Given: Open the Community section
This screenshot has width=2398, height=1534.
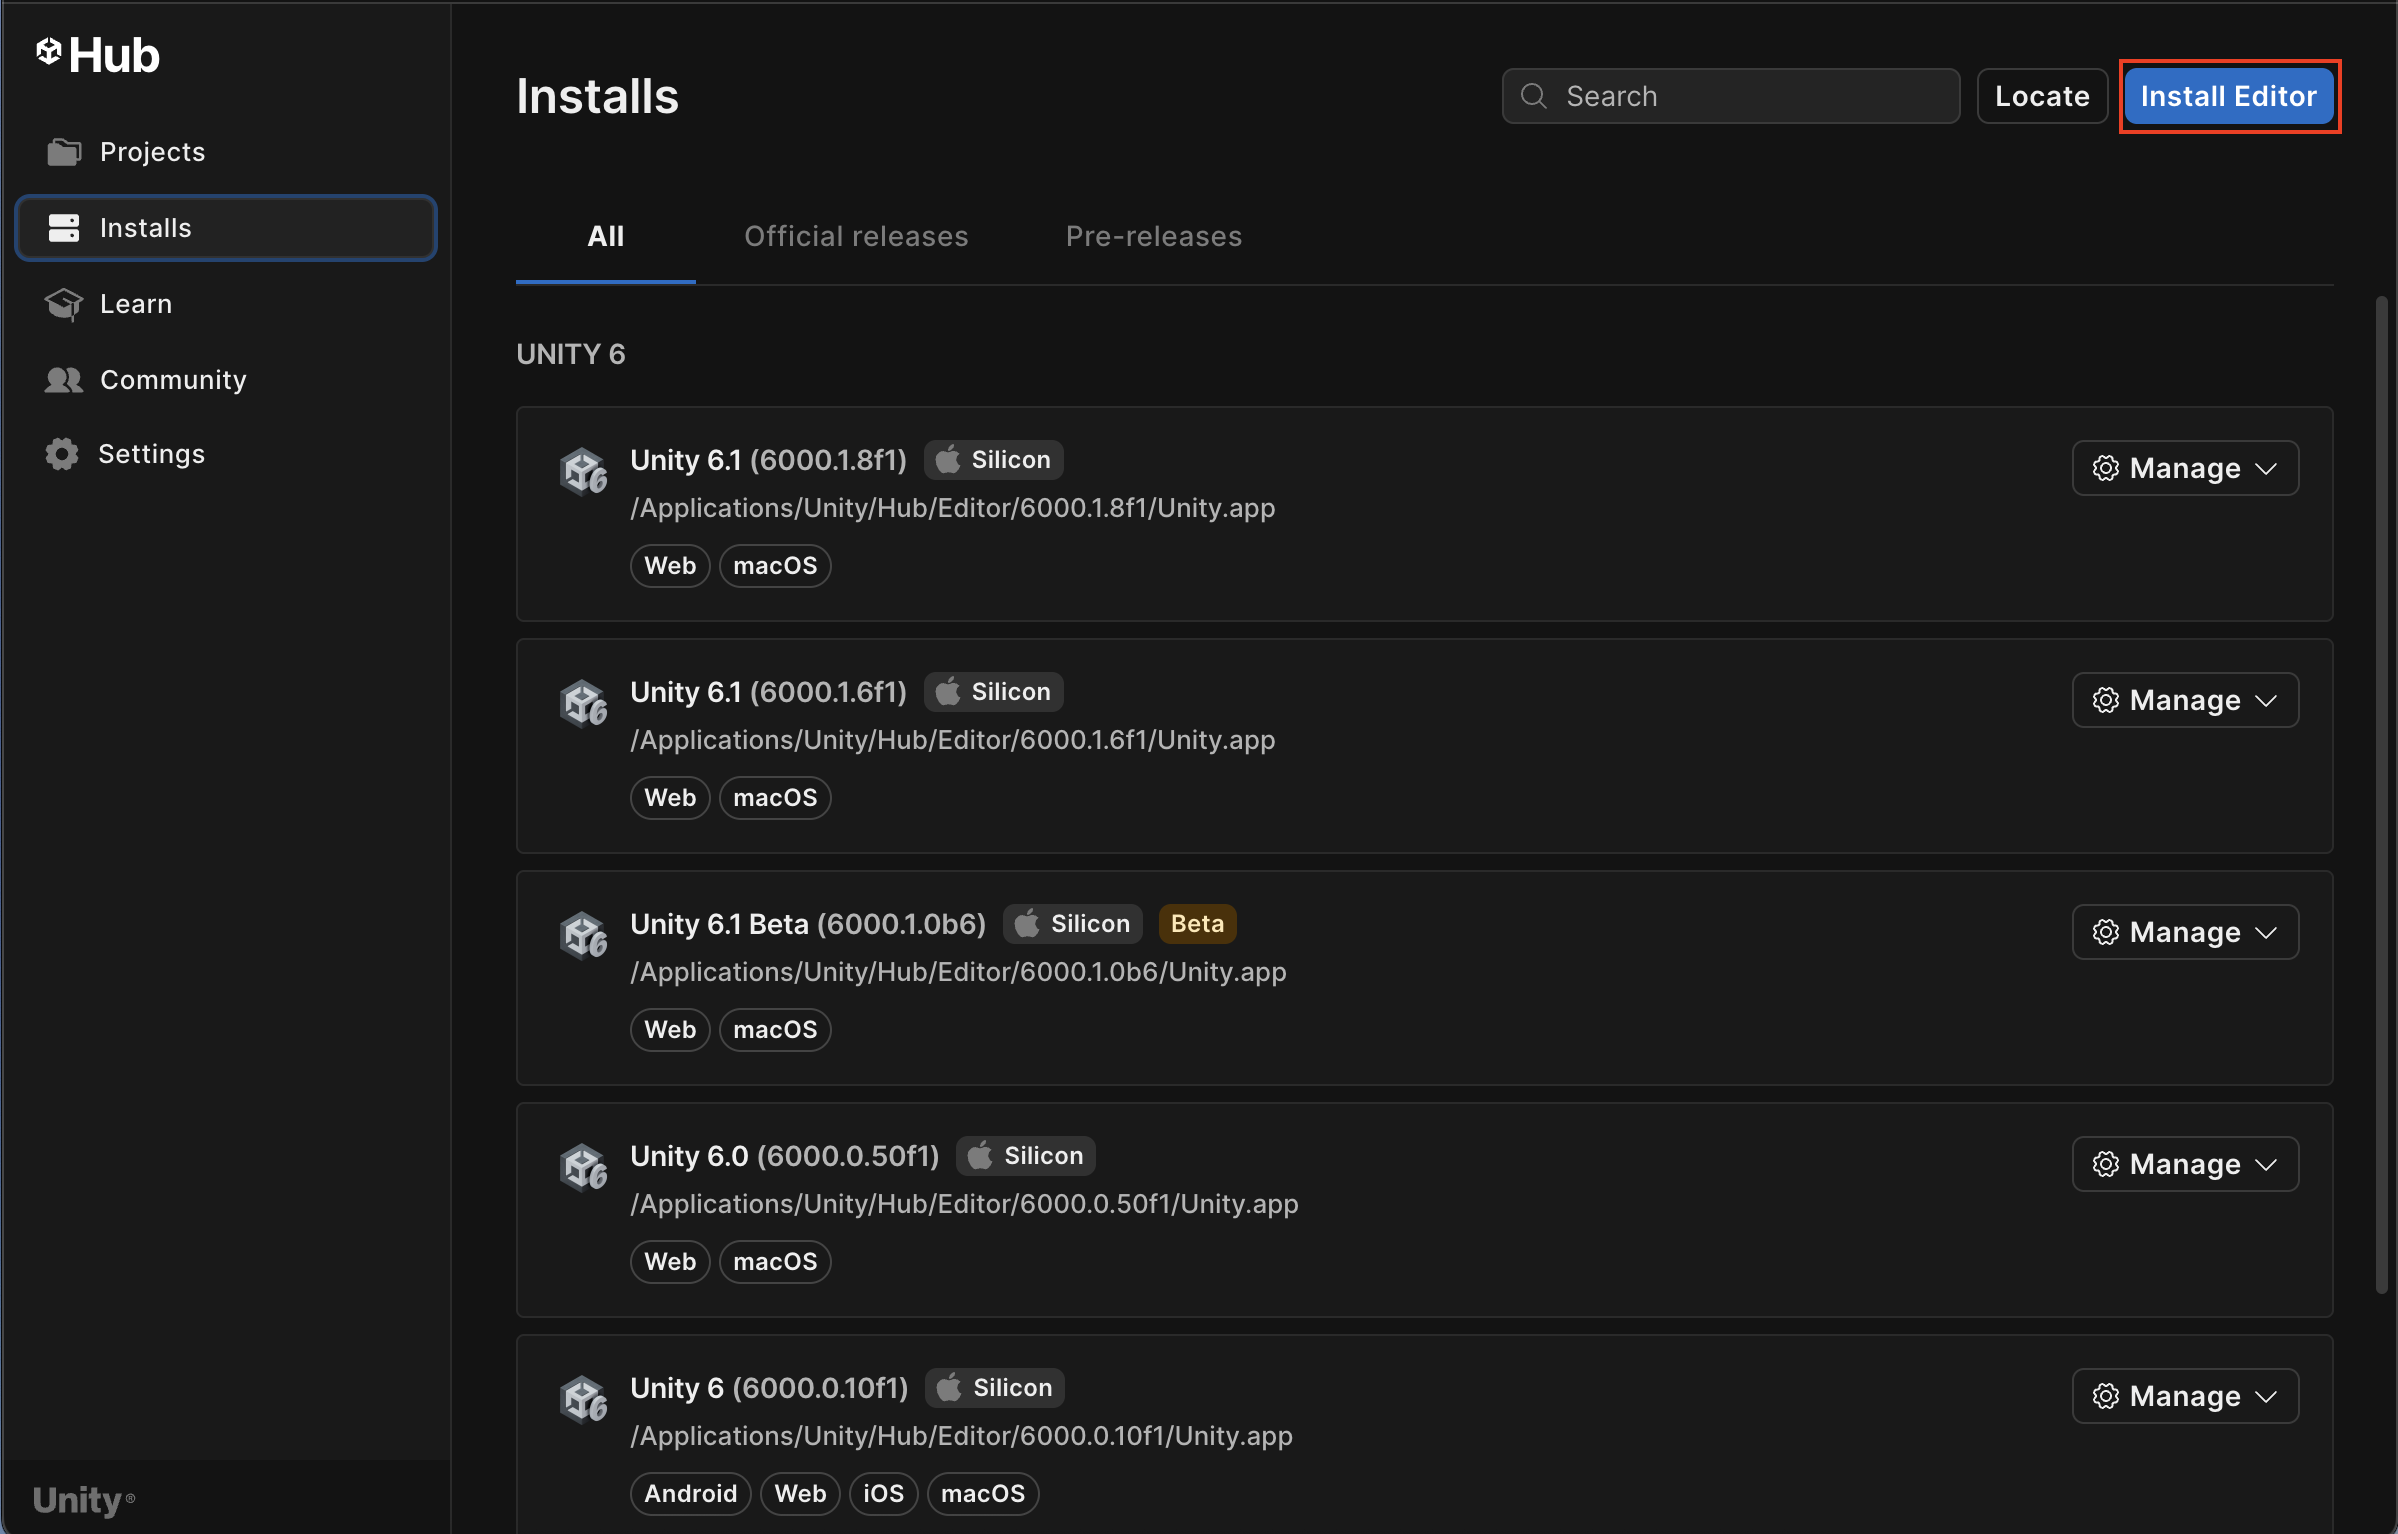Looking at the screenshot, I should coord(172,380).
